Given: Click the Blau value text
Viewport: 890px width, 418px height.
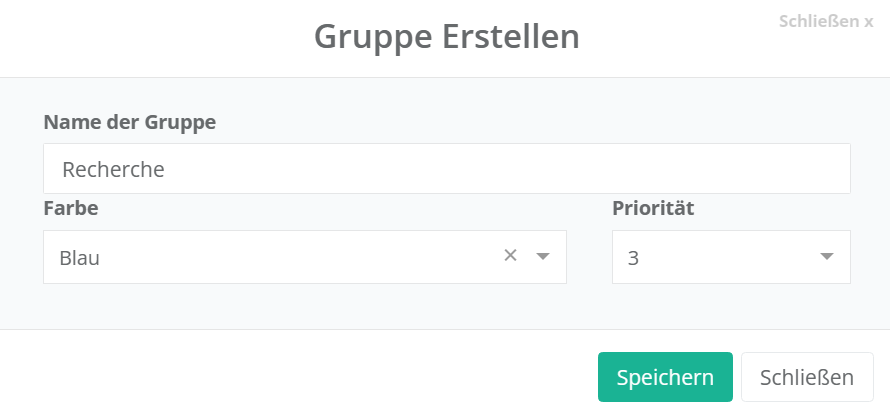Looking at the screenshot, I should tap(80, 258).
